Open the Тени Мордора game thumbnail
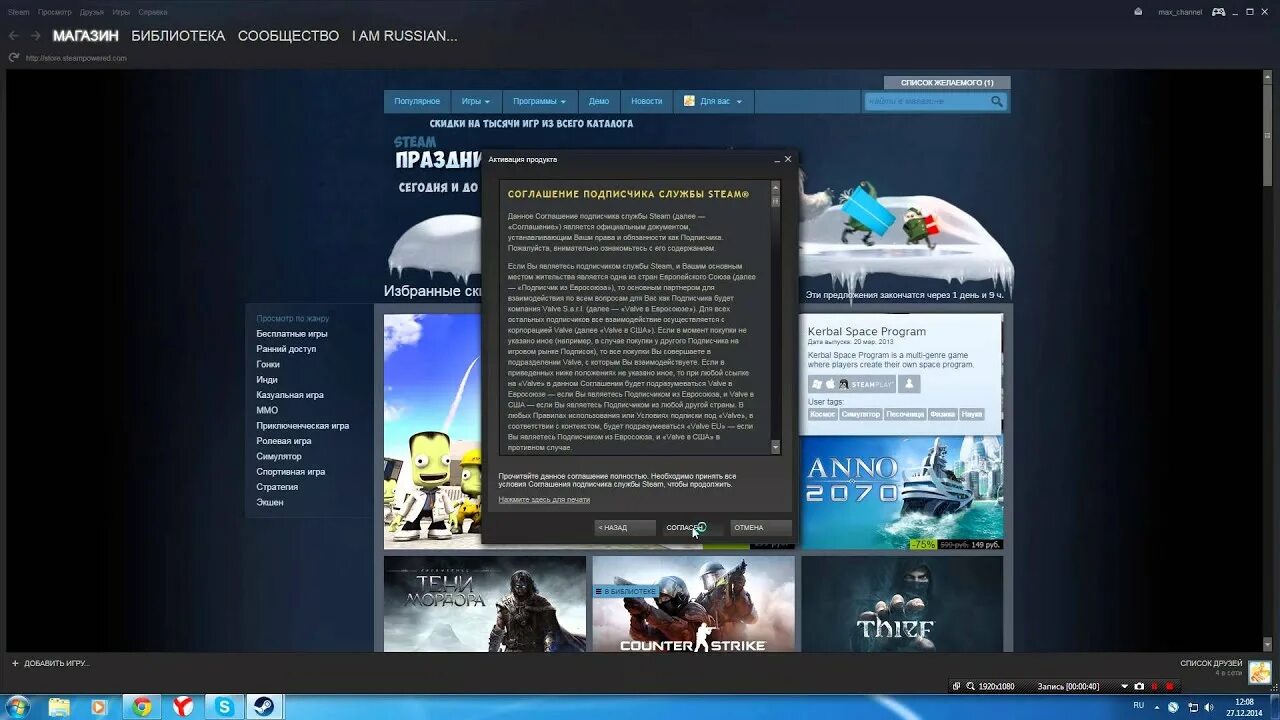 [485, 605]
